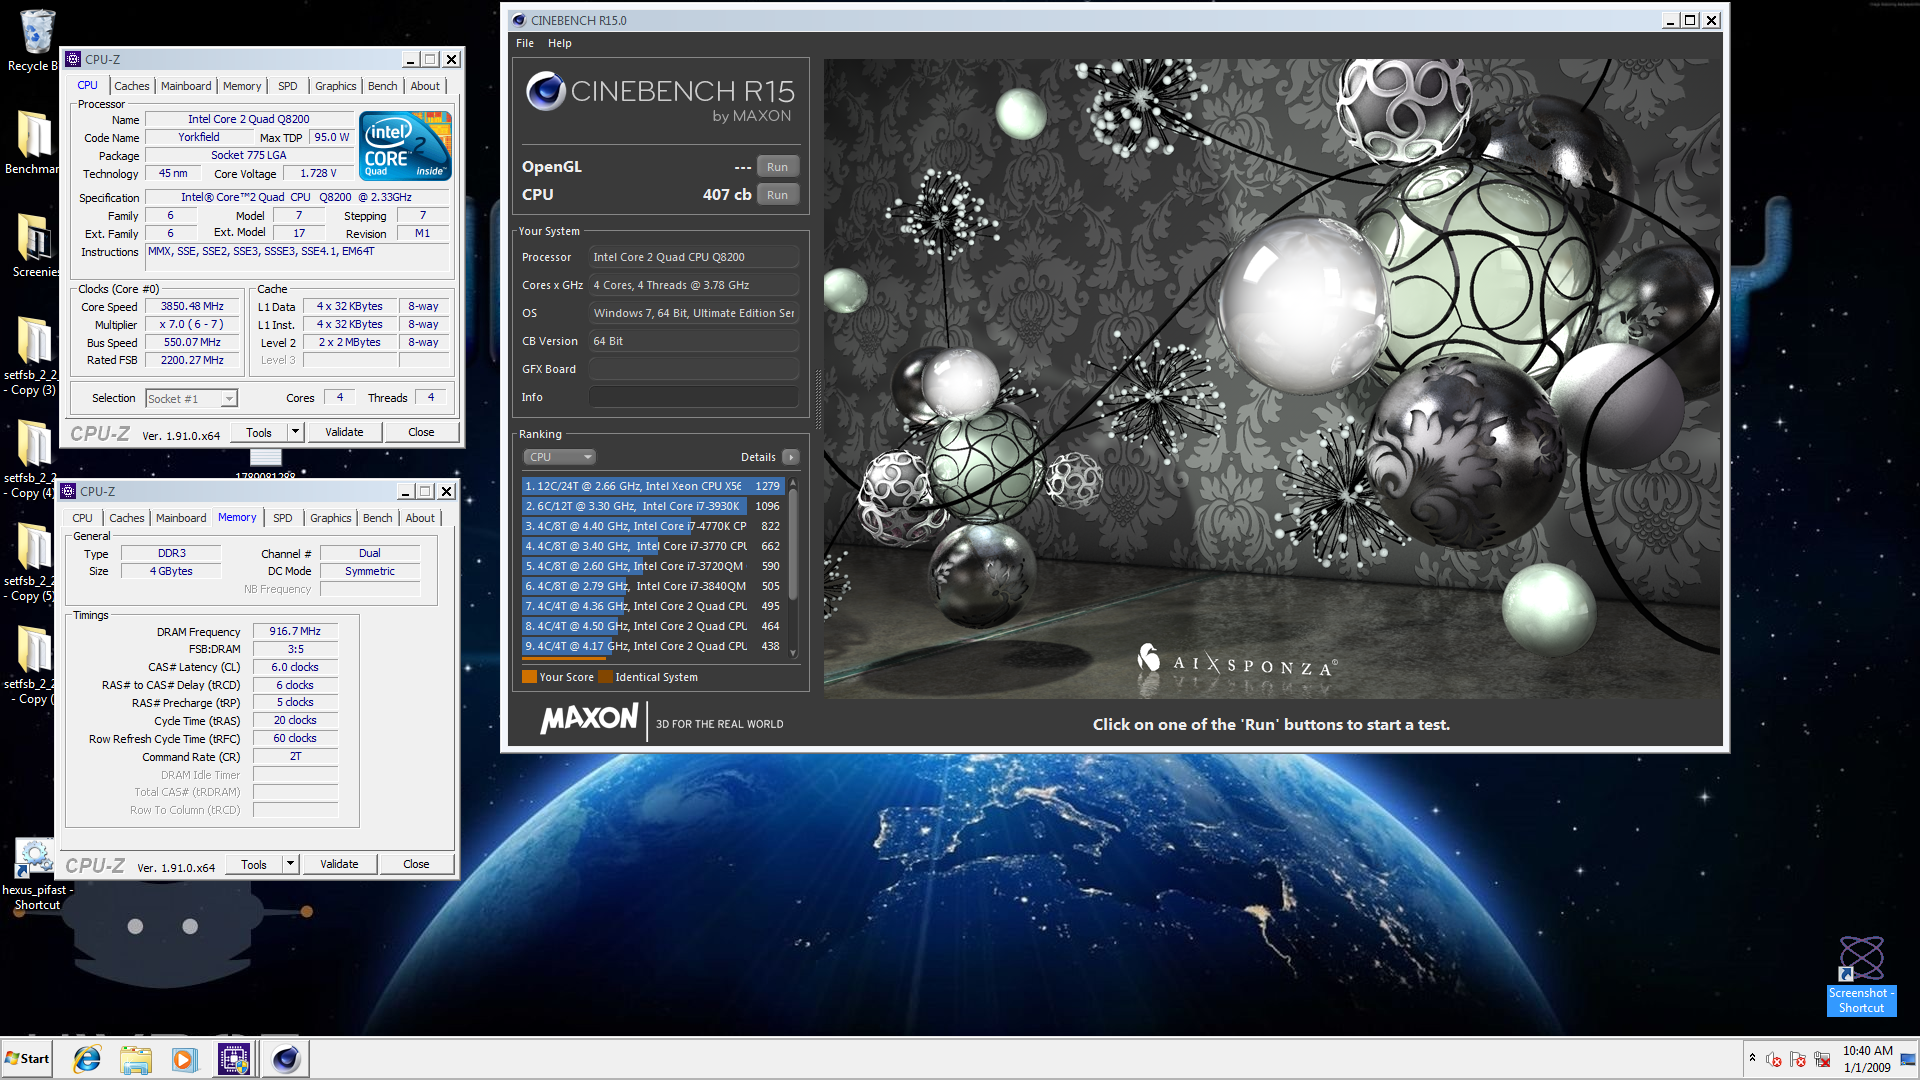Select ranking row Intel Core i7-3770 662
Image resolution: width=1920 pixels, height=1080 pixels.
click(653, 546)
